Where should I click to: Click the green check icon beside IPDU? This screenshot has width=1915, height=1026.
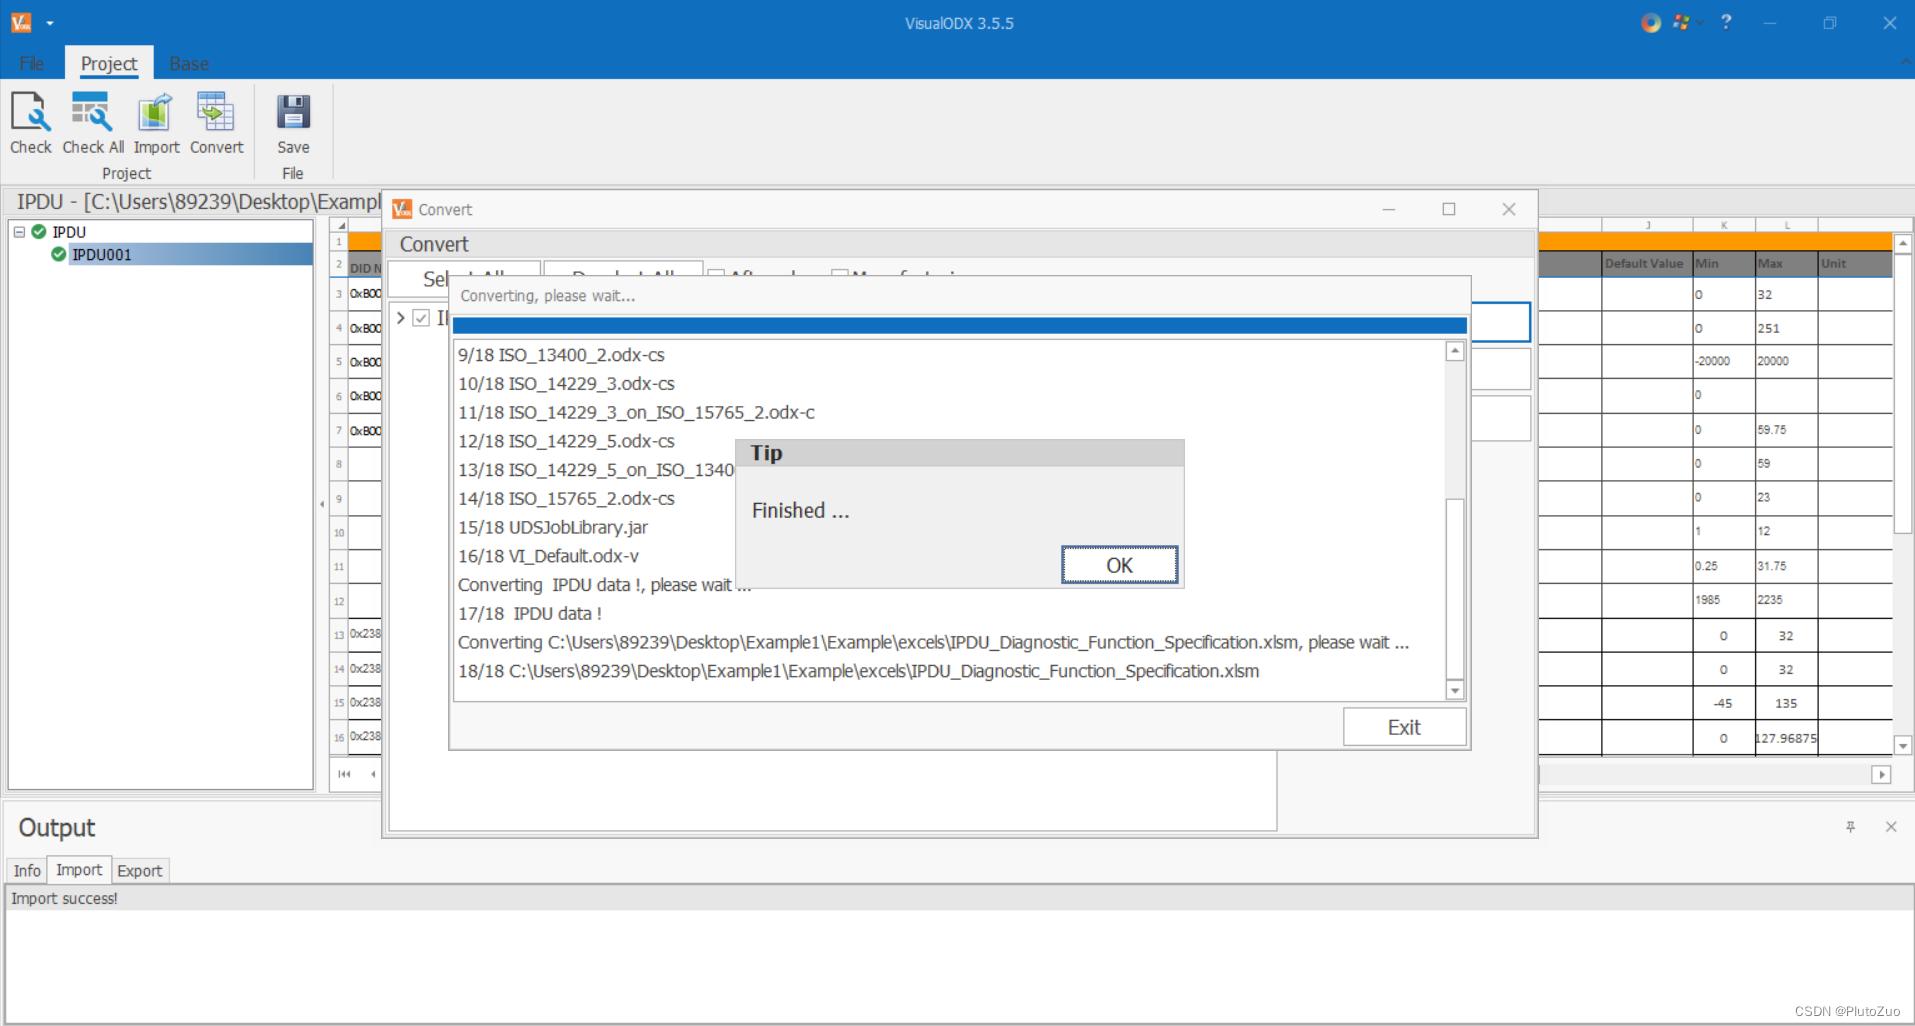click(39, 232)
